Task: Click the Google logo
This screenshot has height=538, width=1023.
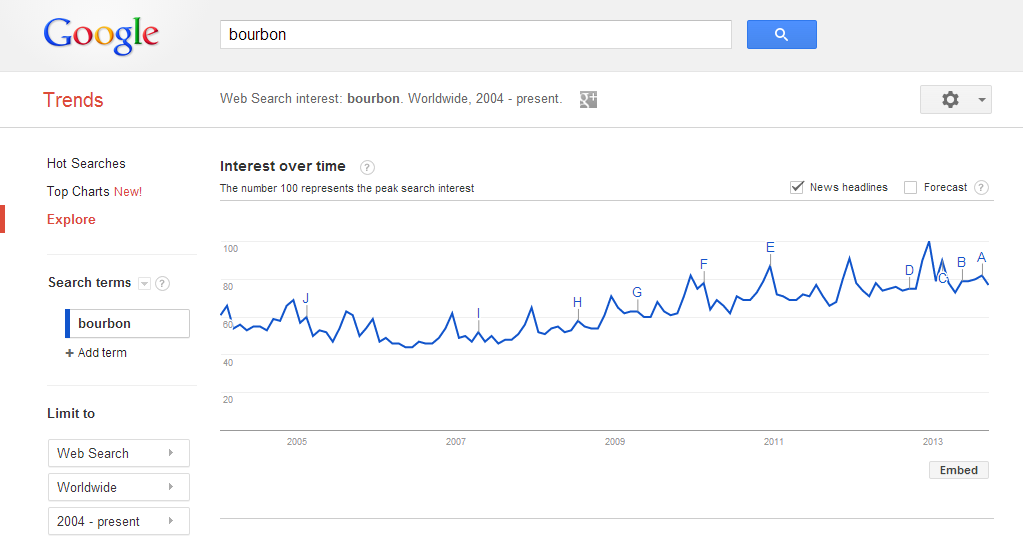Action: [101, 36]
